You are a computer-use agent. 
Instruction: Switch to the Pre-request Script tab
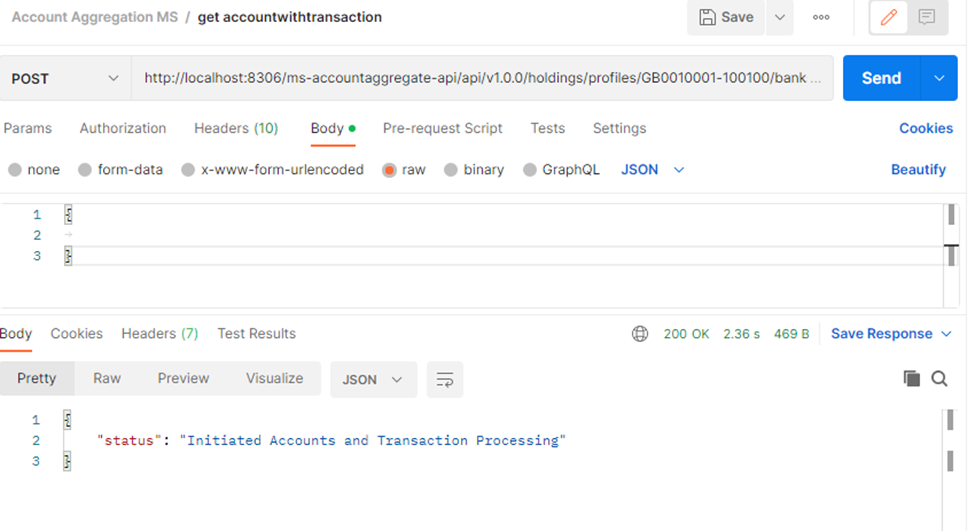[x=442, y=128]
